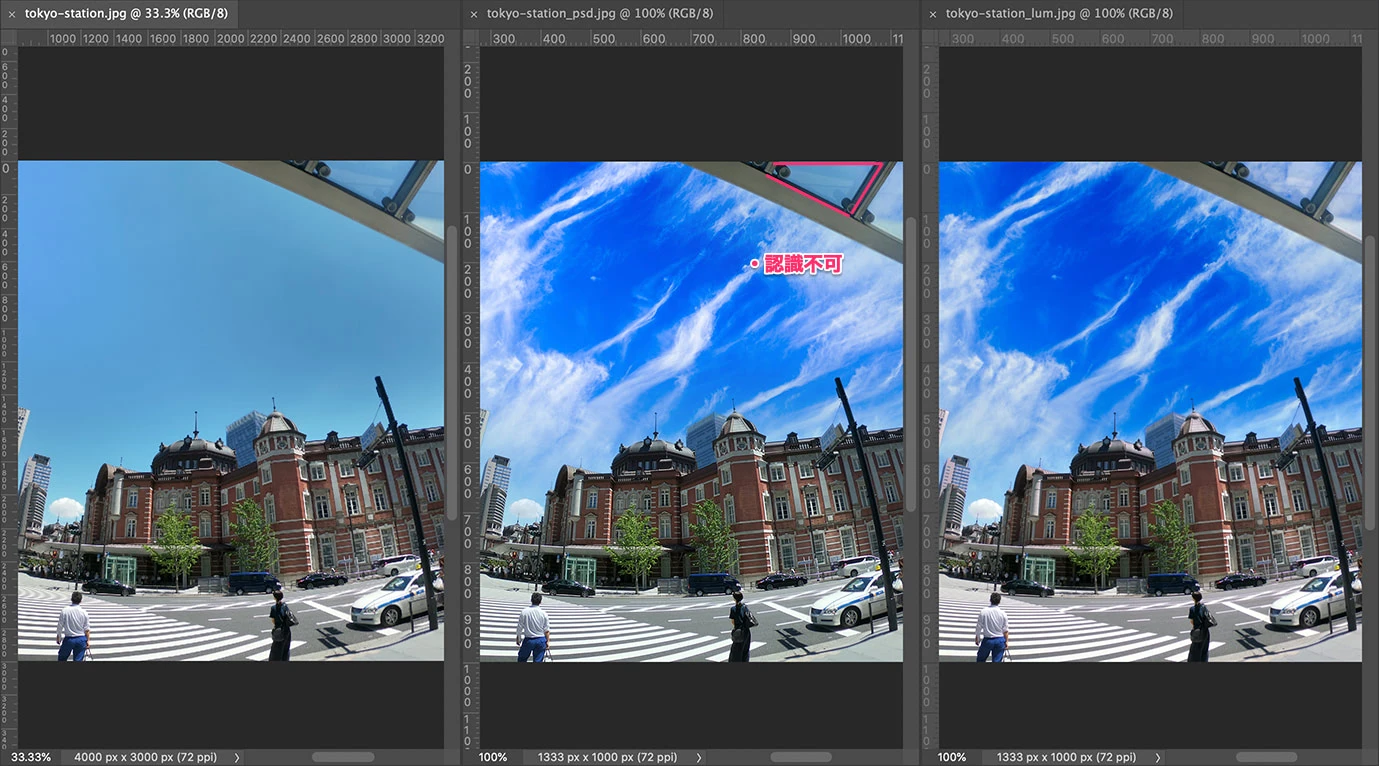Open status bar arrow menu in psd window

[x=699, y=758]
